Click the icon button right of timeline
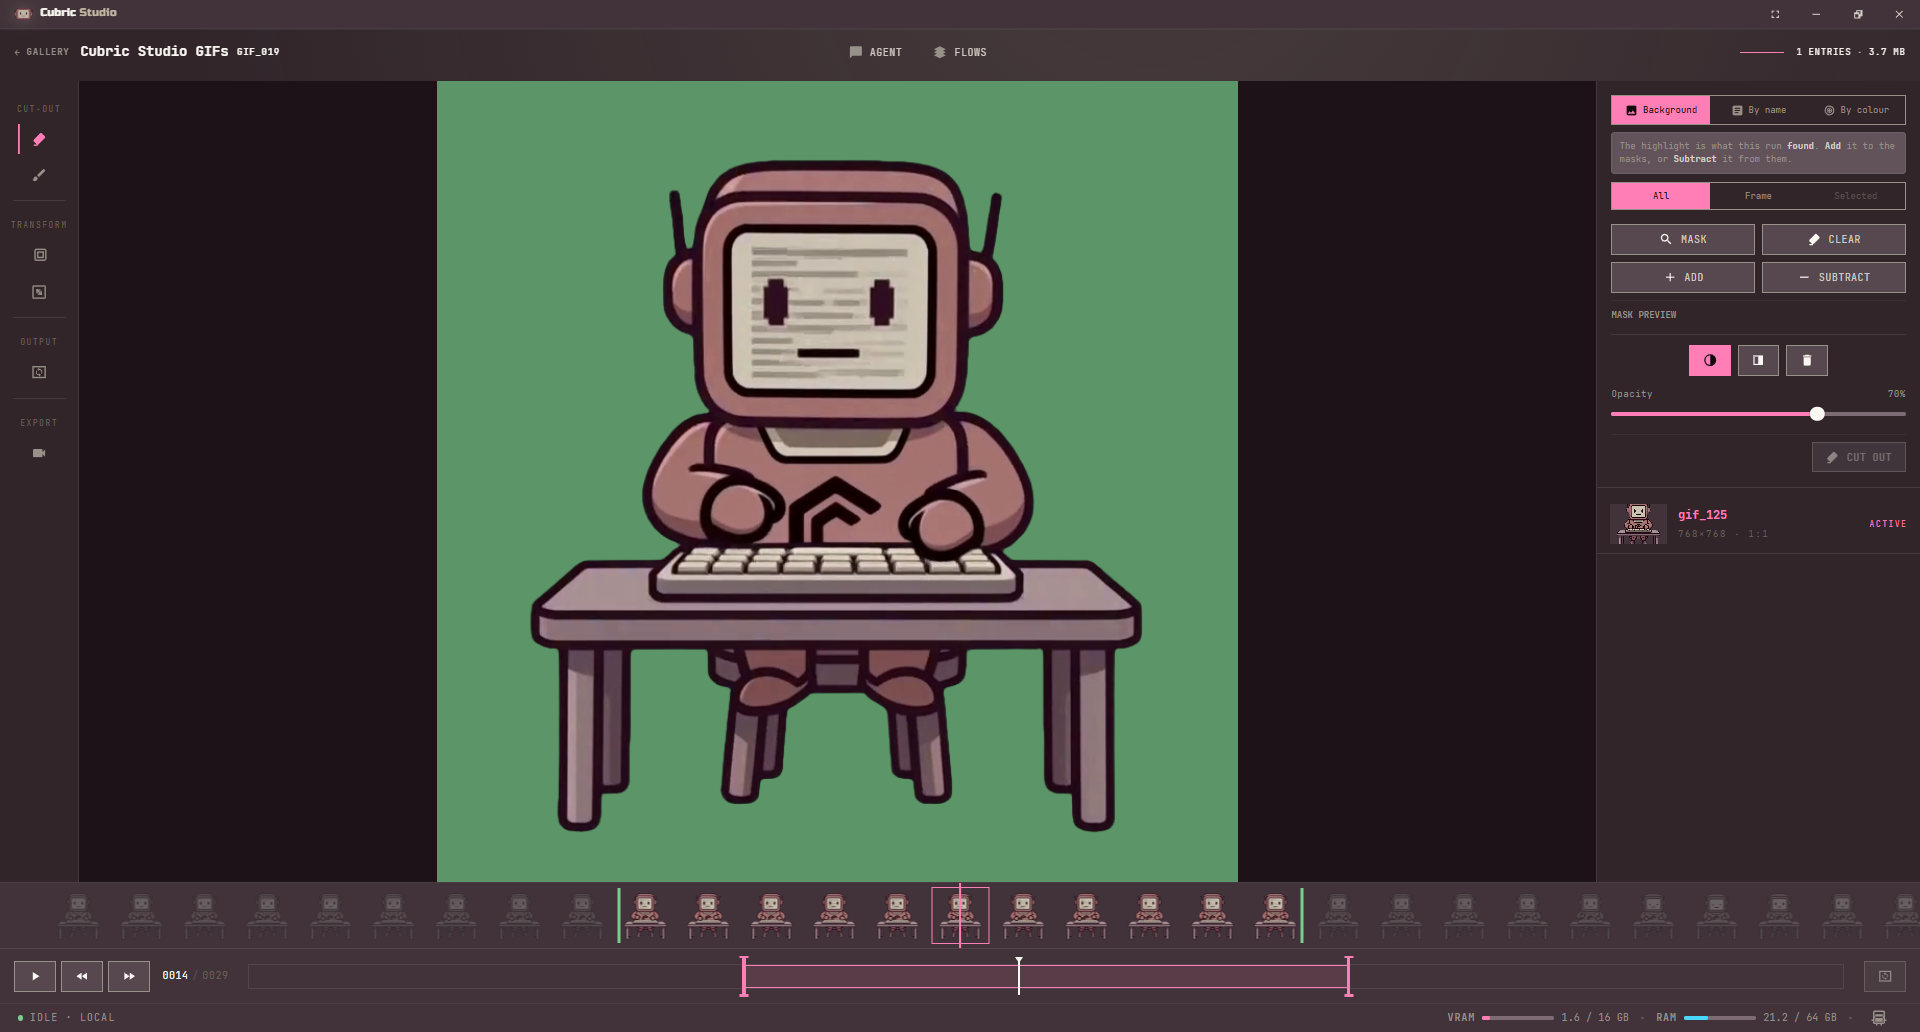Image resolution: width=1920 pixels, height=1032 pixels. [1885, 976]
